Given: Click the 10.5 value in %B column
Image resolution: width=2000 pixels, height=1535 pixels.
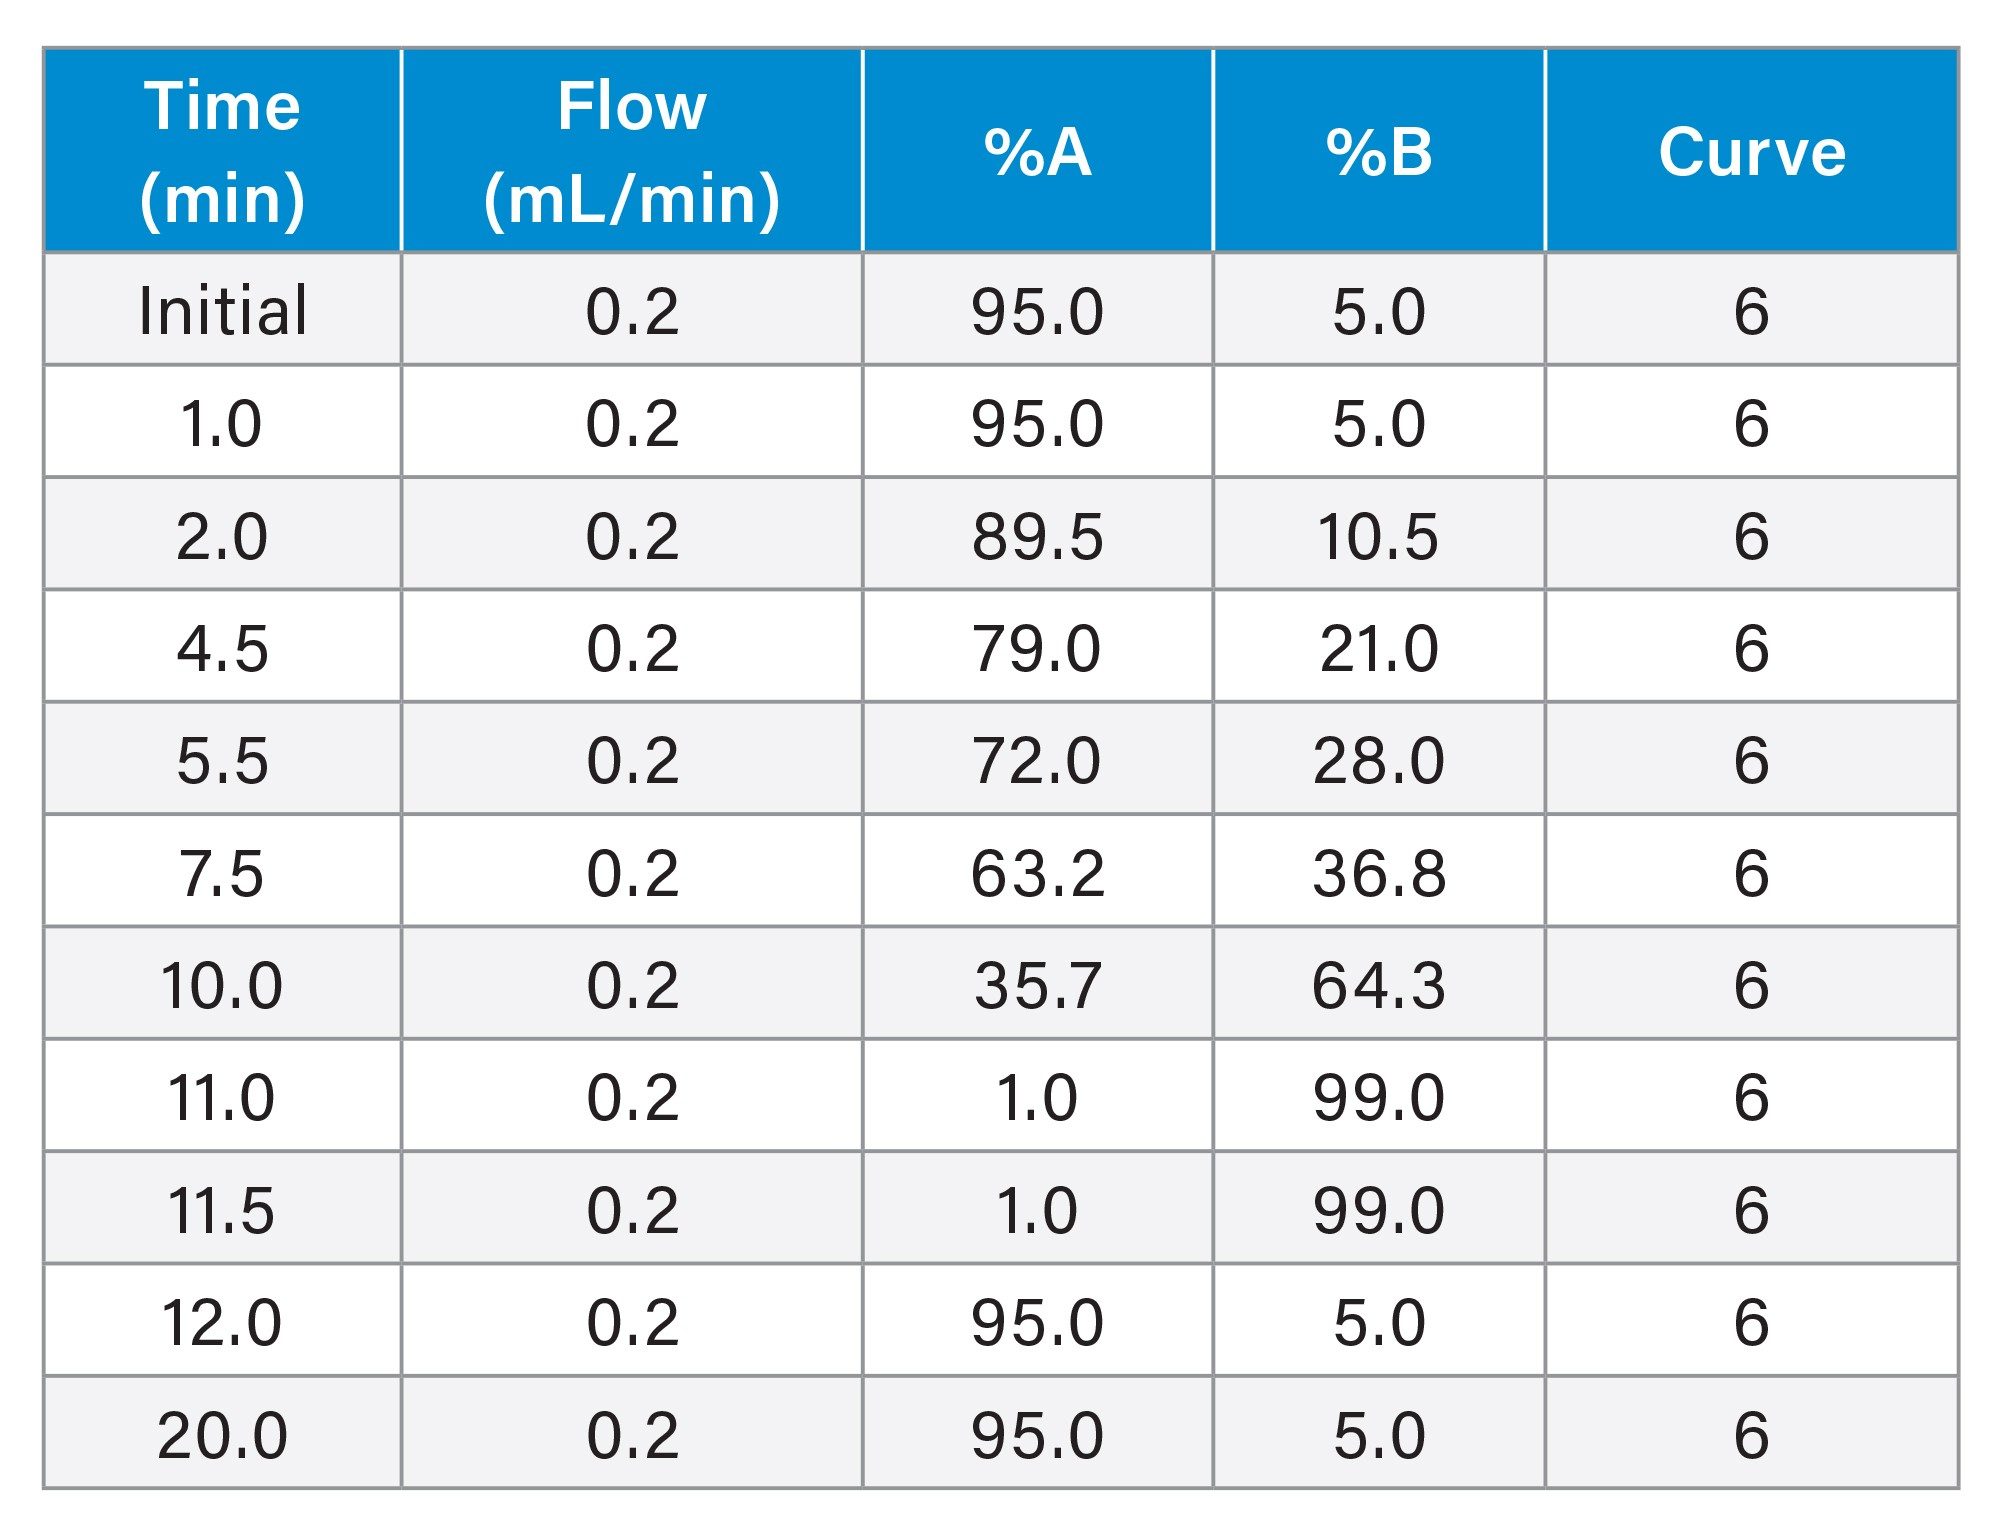Looking at the screenshot, I should [1379, 534].
